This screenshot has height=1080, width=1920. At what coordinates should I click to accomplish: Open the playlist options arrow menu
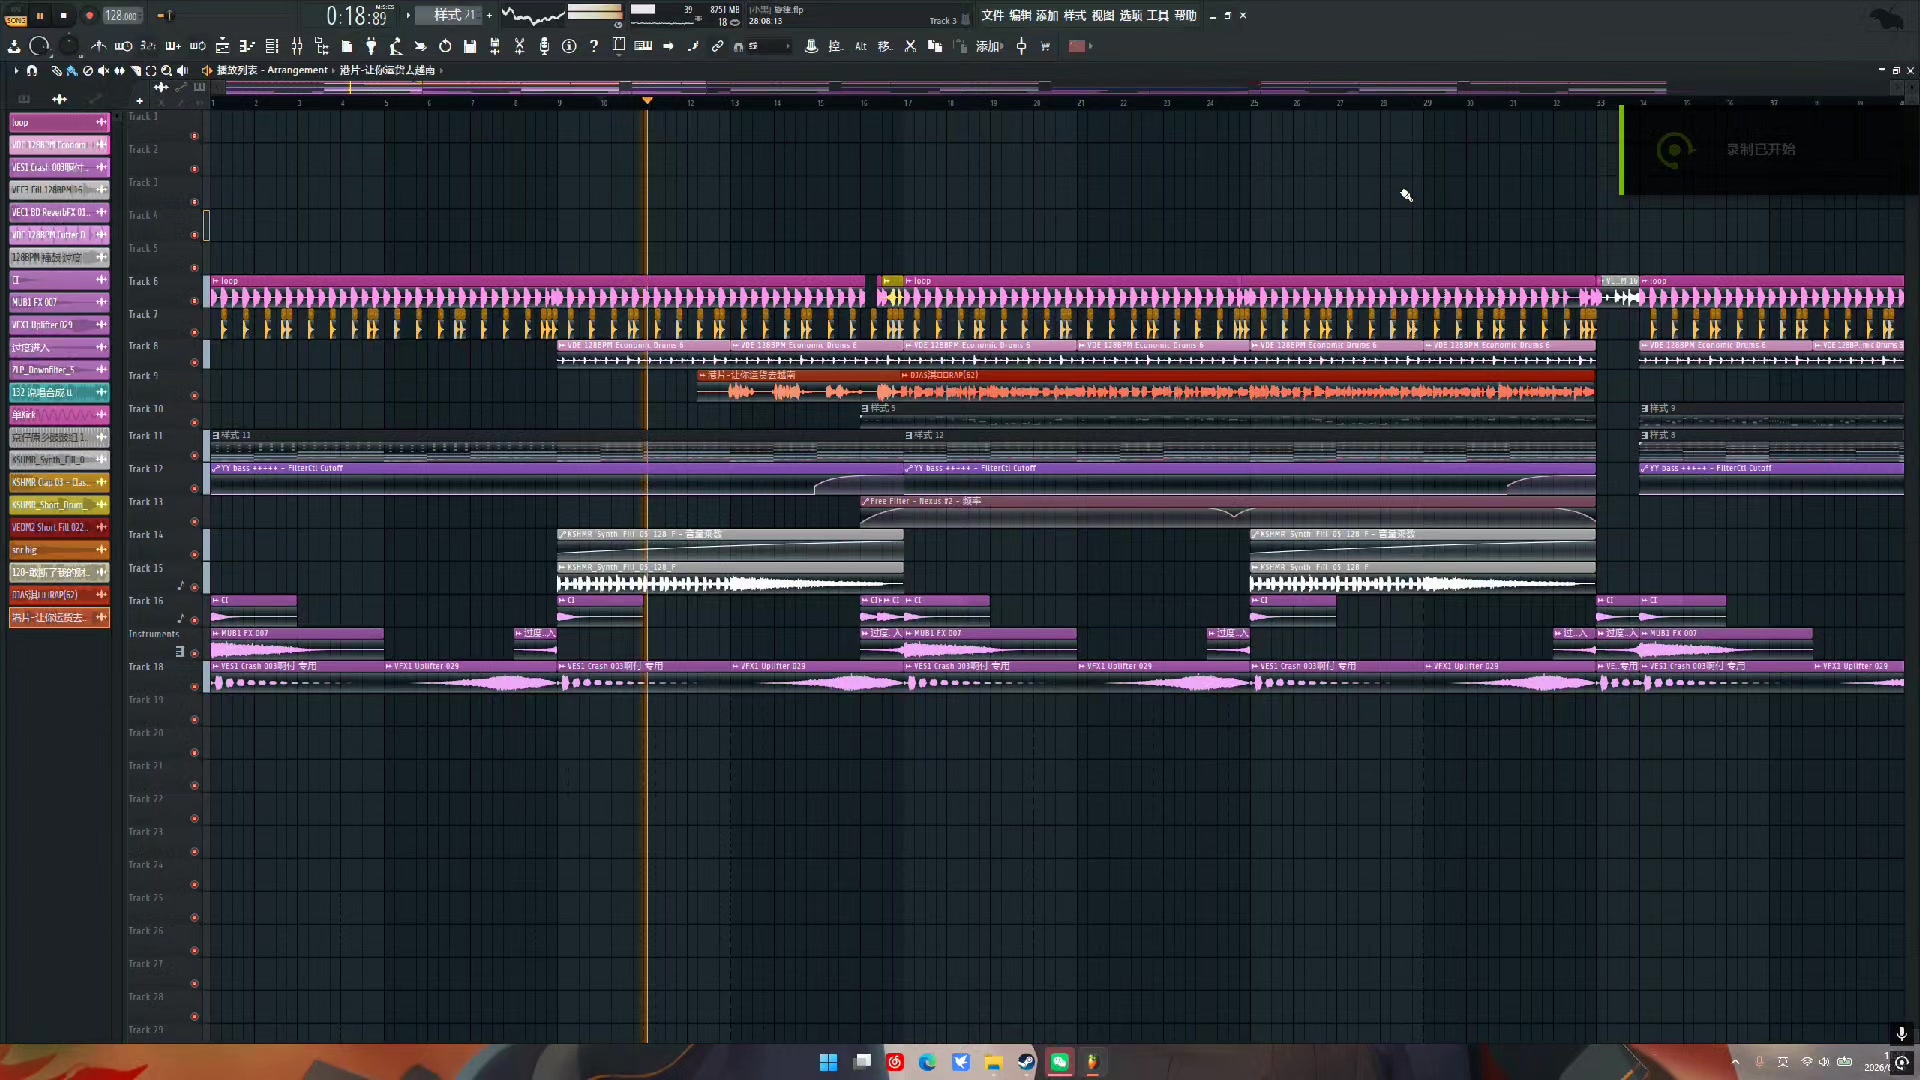[16, 71]
